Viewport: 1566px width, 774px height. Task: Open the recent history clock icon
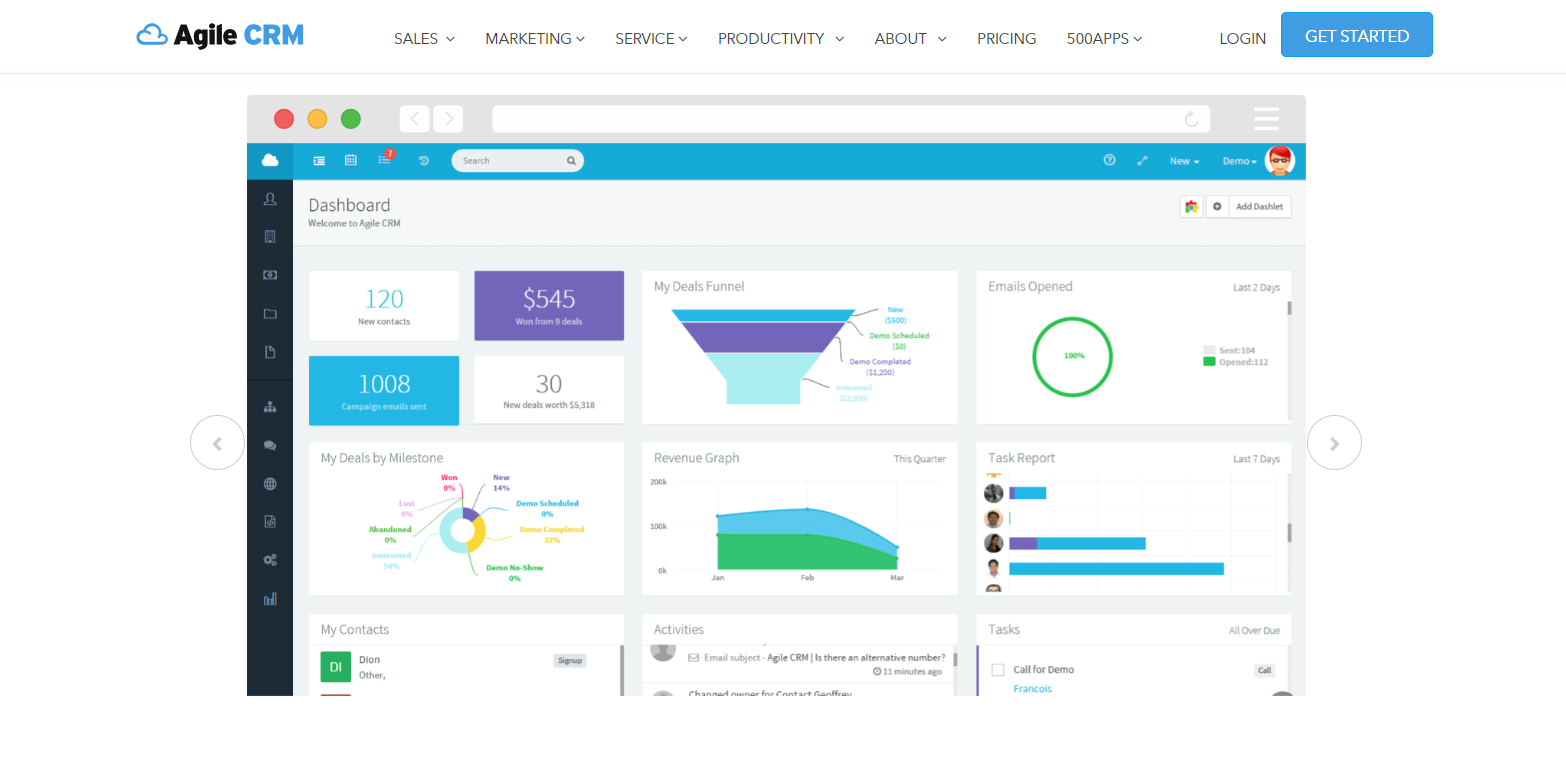tap(424, 160)
